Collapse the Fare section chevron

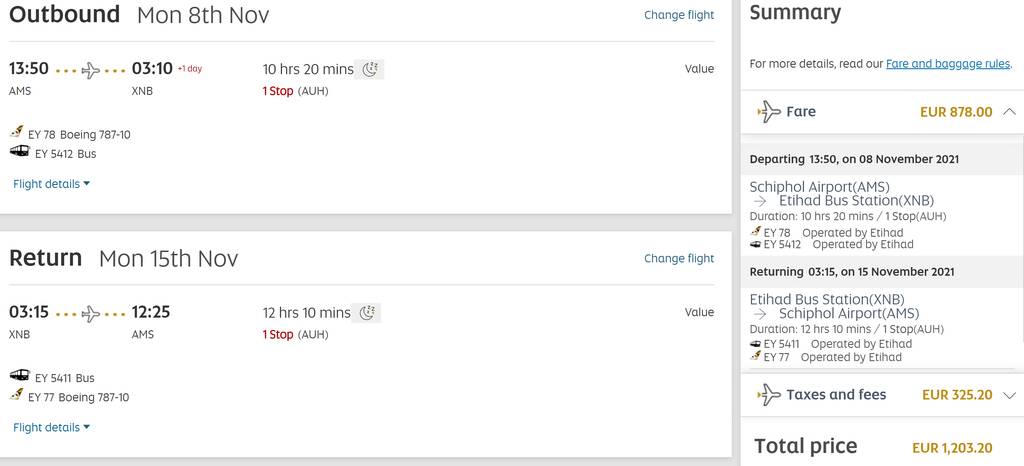(1009, 112)
